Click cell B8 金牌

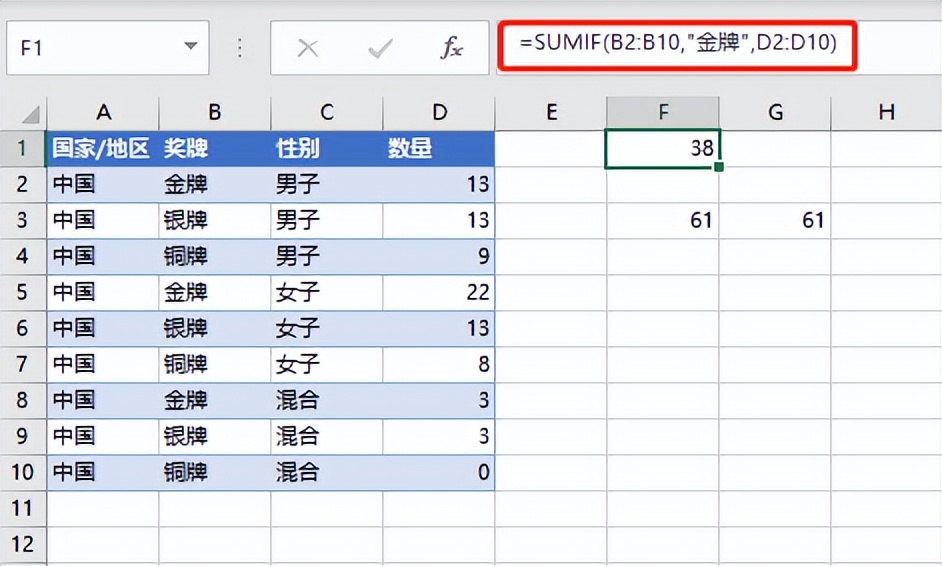click(215, 401)
